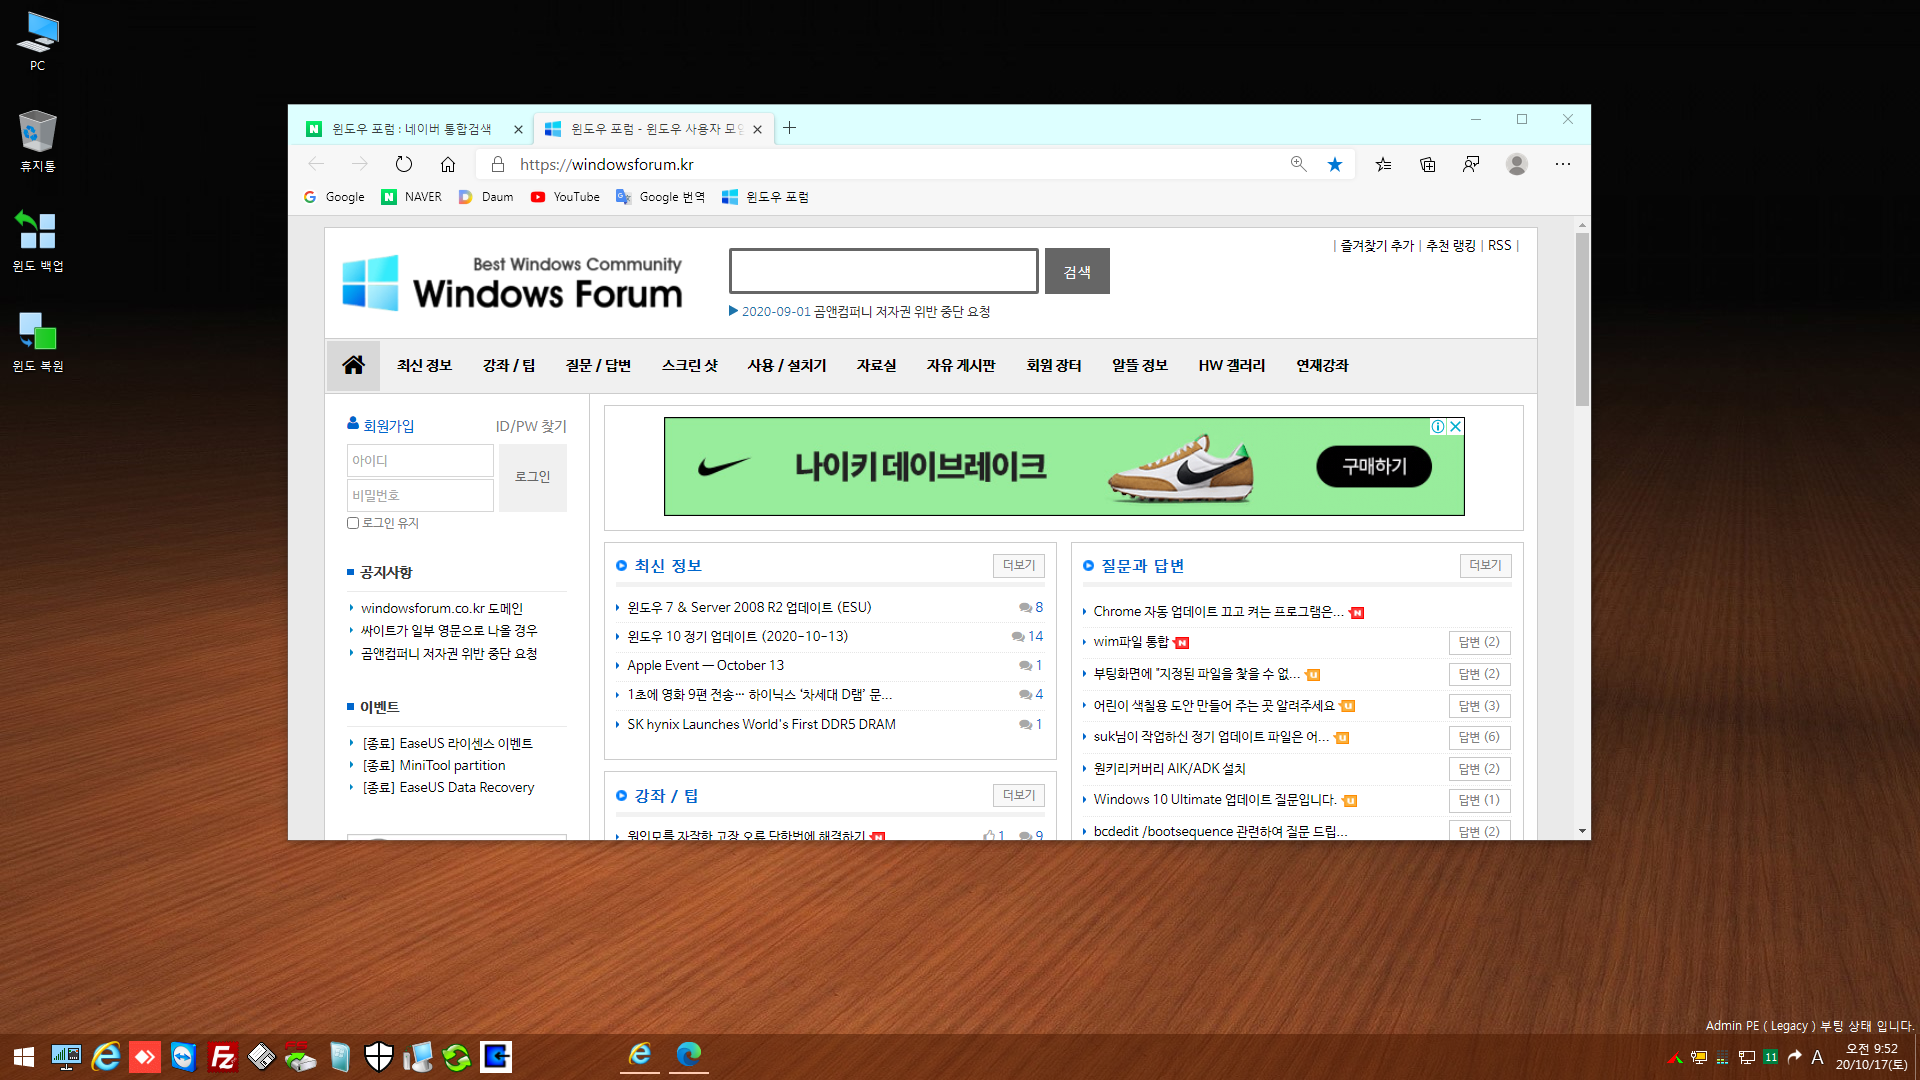Click the address bar URL windowsforum.kr

tap(606, 164)
